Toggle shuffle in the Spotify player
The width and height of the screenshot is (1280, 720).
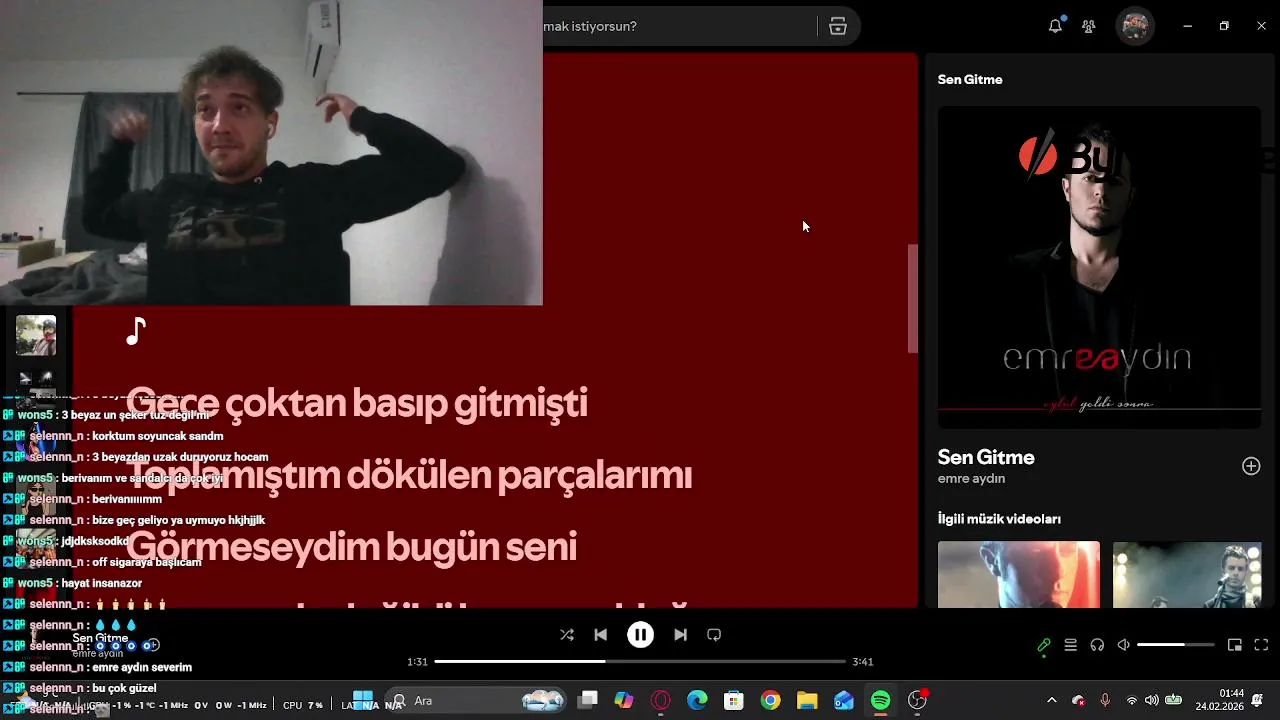pos(567,635)
